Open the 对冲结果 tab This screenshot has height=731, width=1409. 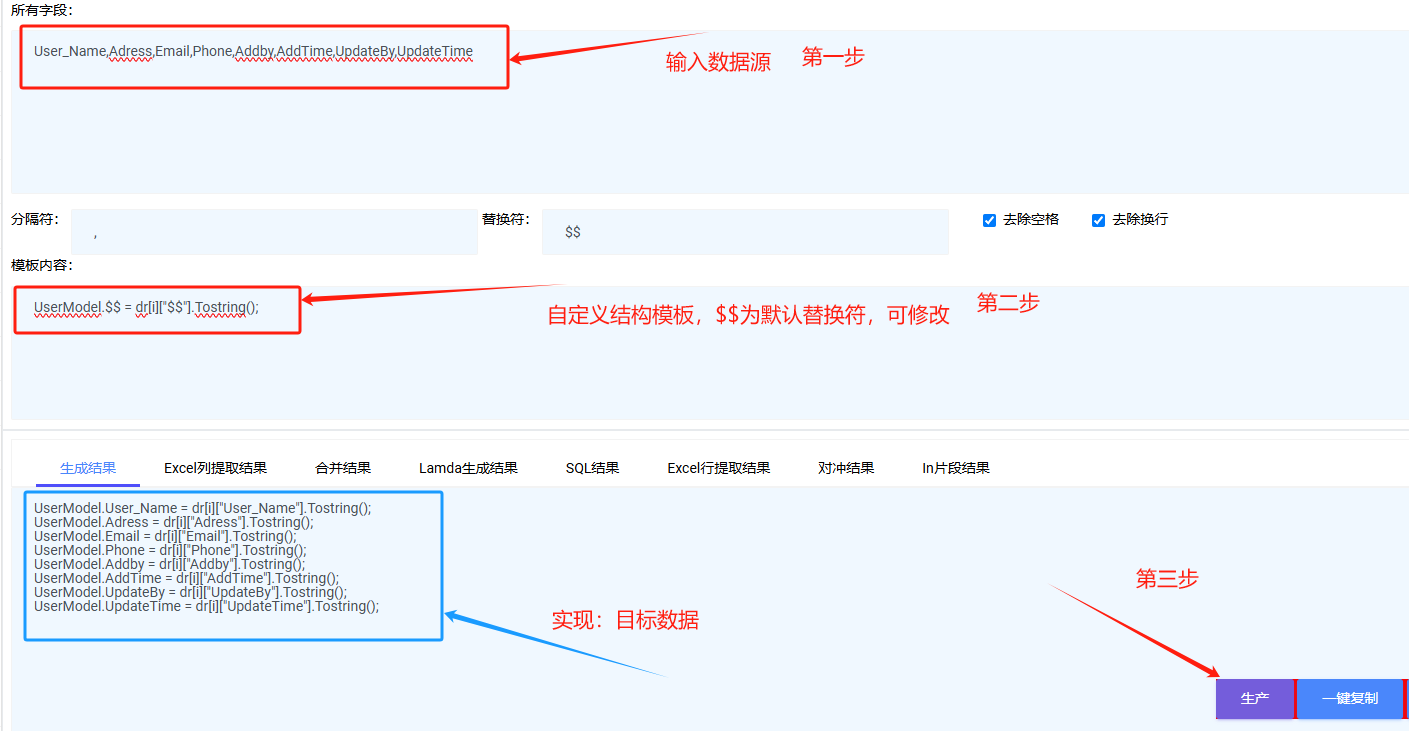[846, 467]
